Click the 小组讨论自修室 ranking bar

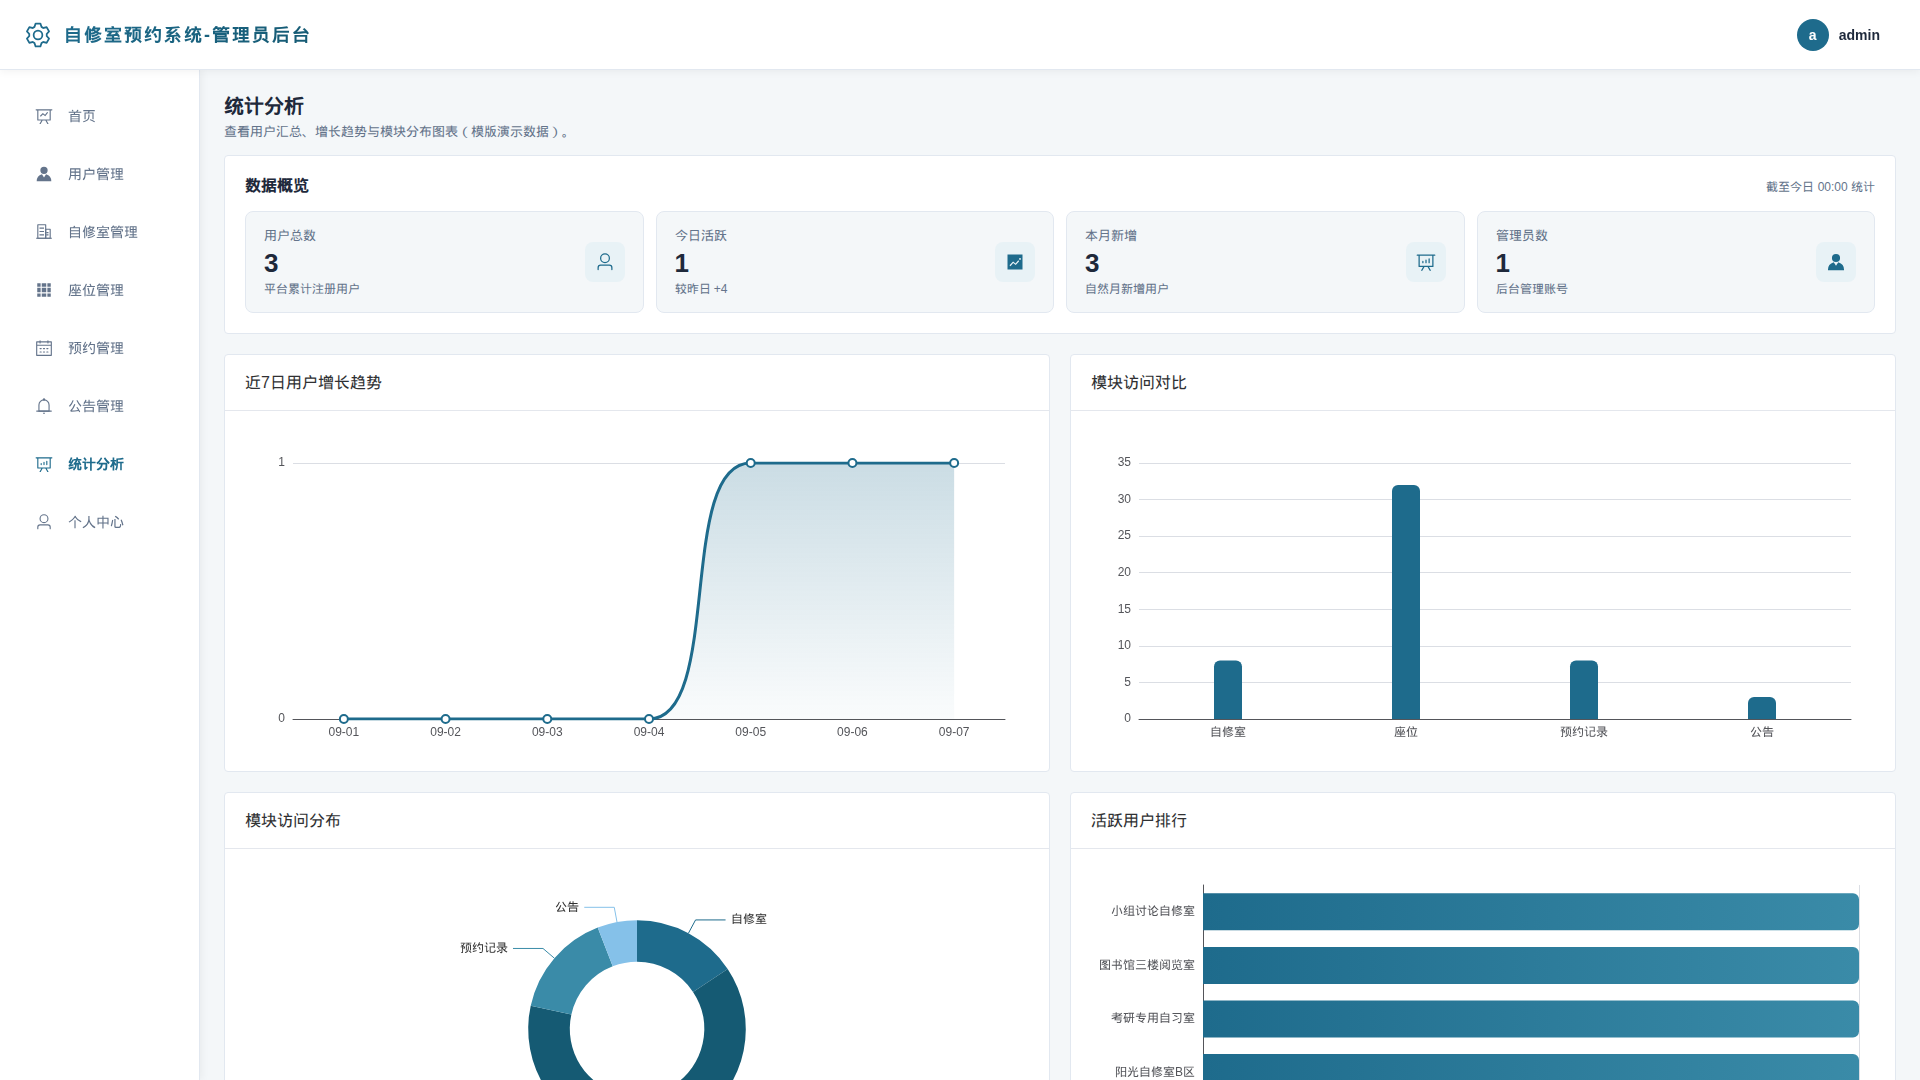tap(1531, 912)
